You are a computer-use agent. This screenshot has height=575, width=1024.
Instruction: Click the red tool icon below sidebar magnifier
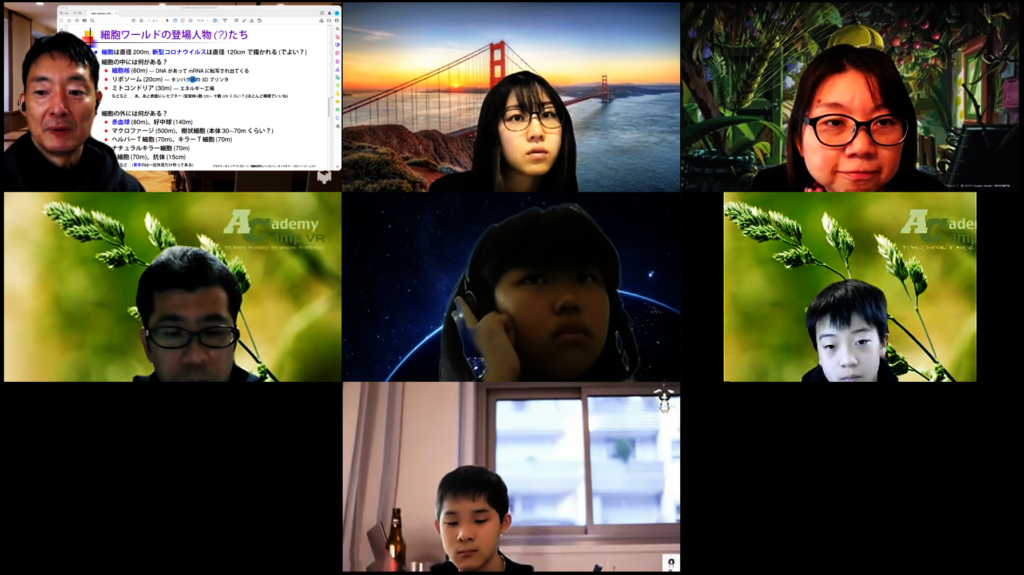click(x=337, y=37)
